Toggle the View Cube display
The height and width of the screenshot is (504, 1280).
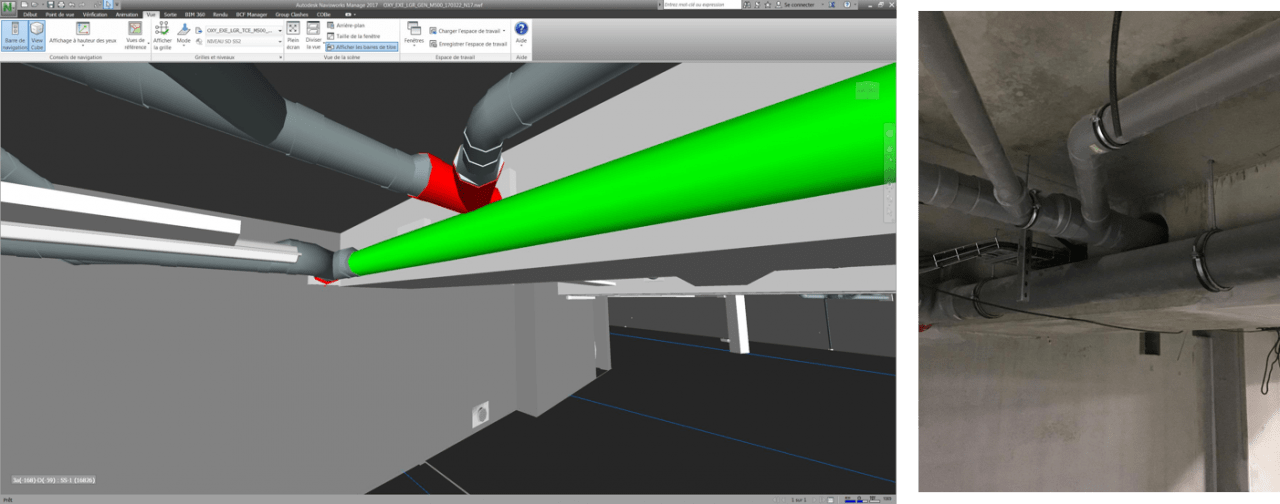pos(37,36)
